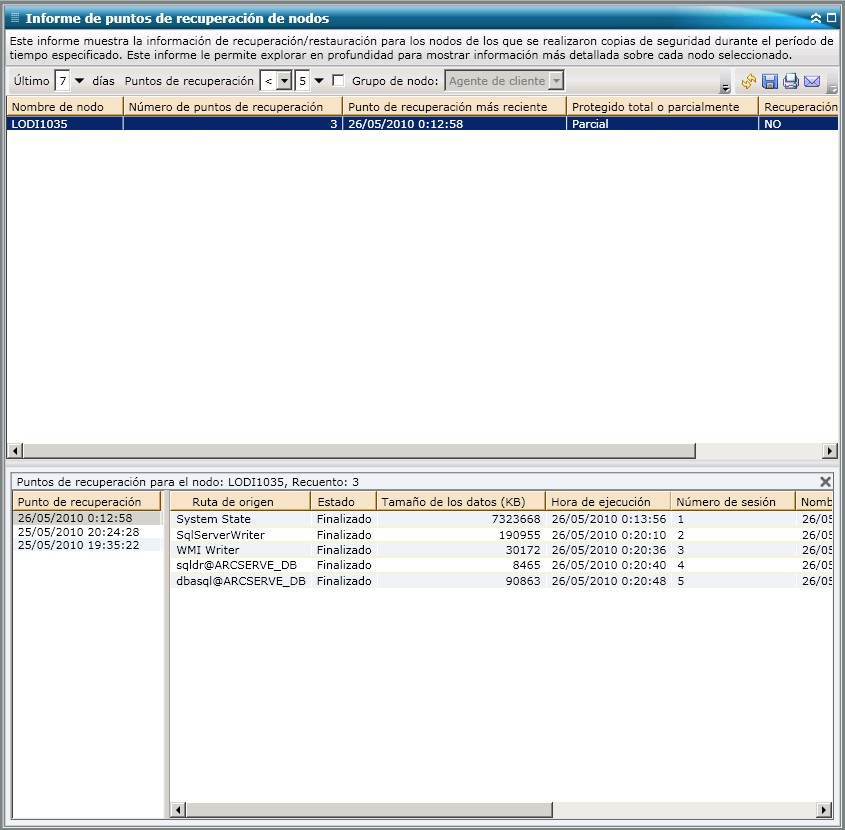The height and width of the screenshot is (830, 845).
Task: Select the SqlServerWriter source row
Action: (502, 535)
